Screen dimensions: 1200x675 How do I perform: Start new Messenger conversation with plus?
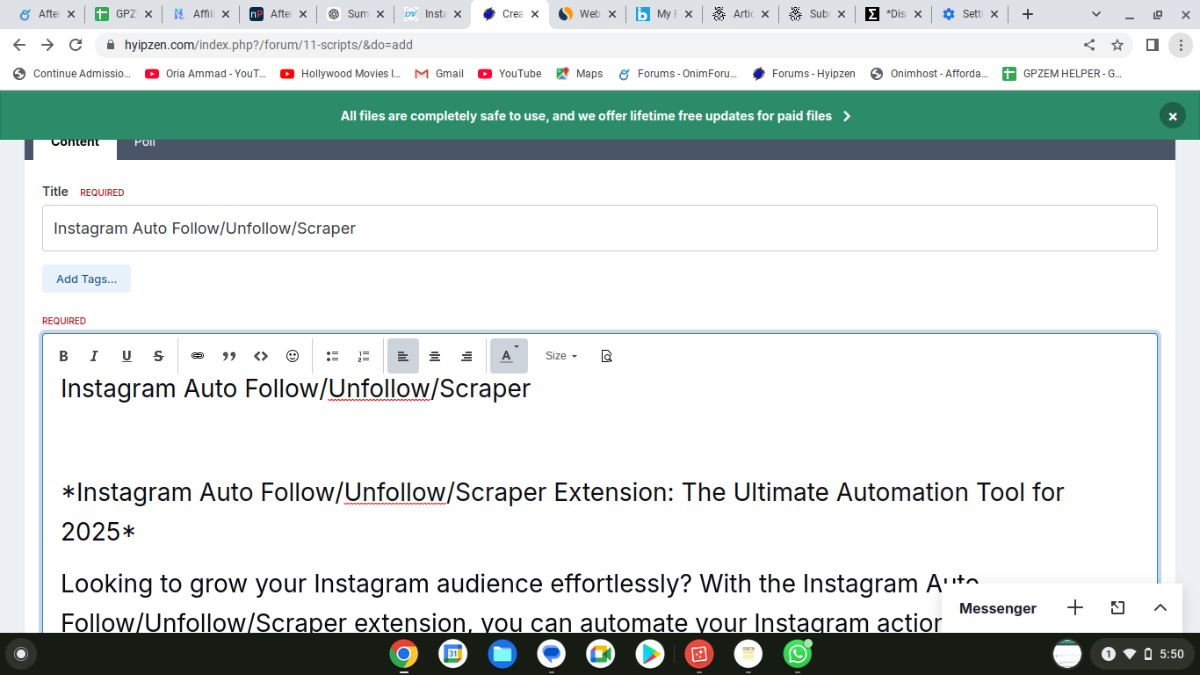(x=1075, y=608)
